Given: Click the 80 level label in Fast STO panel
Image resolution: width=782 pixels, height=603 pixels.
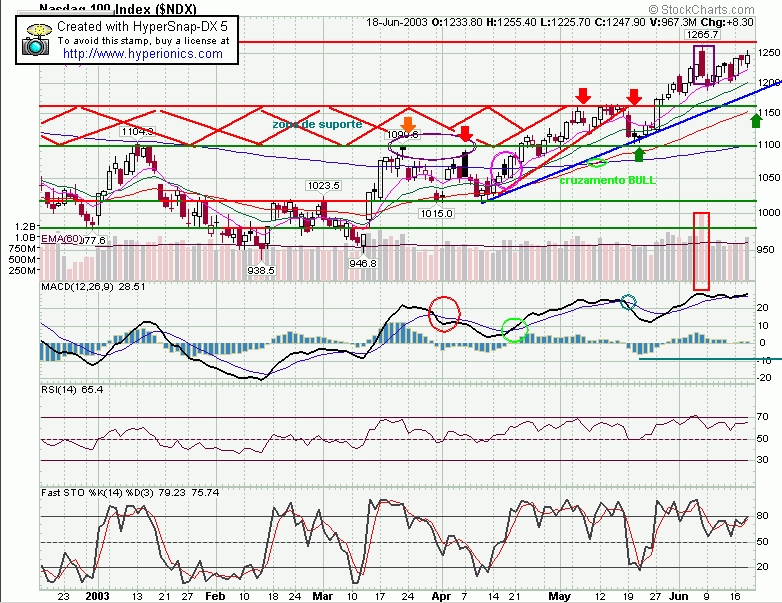Looking at the screenshot, I should (763, 516).
